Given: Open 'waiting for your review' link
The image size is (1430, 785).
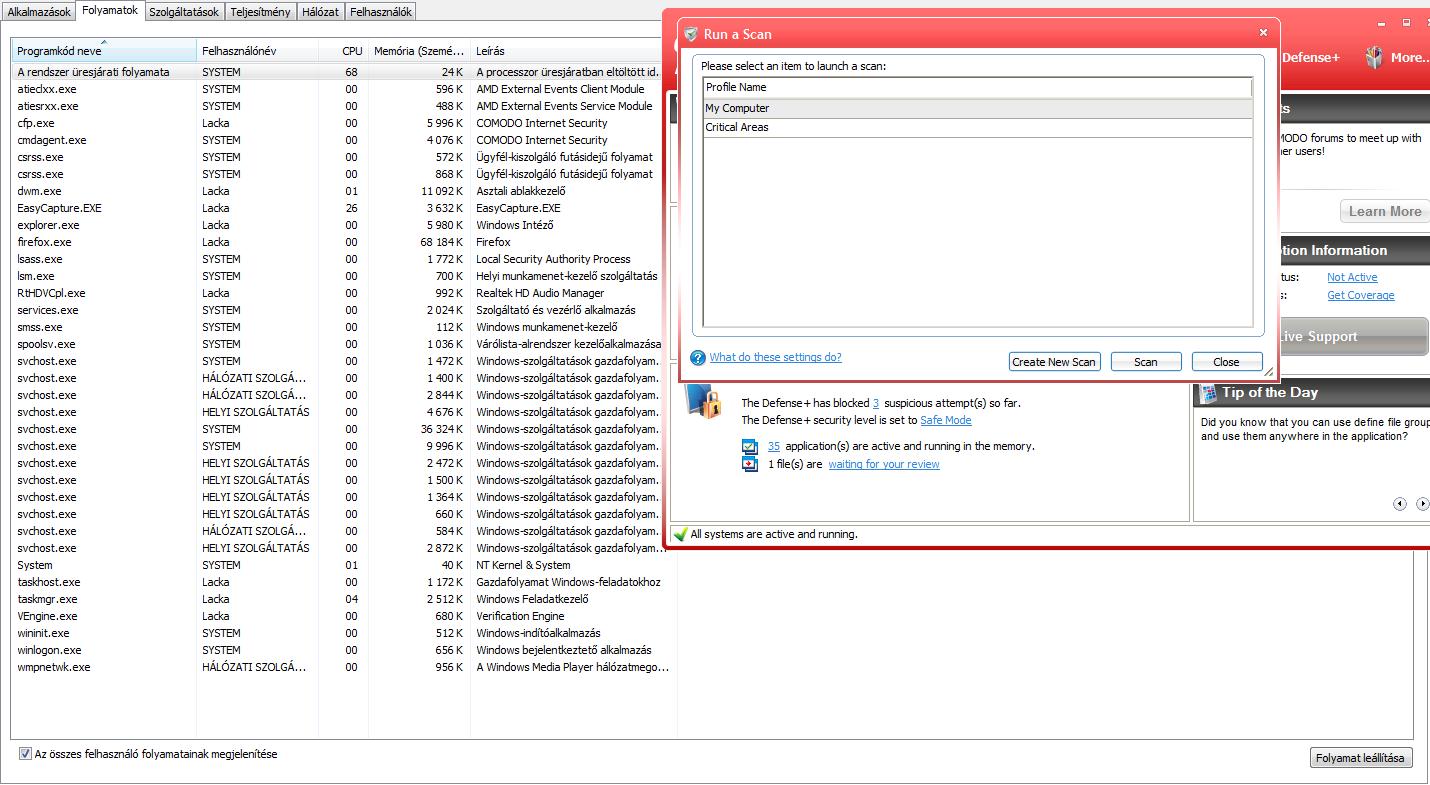Looking at the screenshot, I should click(884, 464).
